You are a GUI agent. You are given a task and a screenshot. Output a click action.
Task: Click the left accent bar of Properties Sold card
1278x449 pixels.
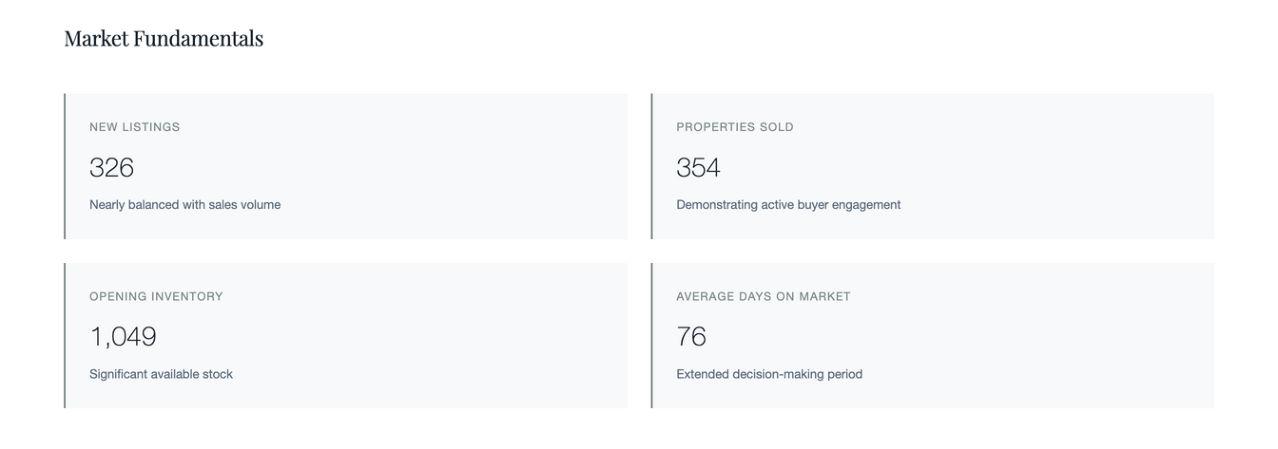coord(652,166)
